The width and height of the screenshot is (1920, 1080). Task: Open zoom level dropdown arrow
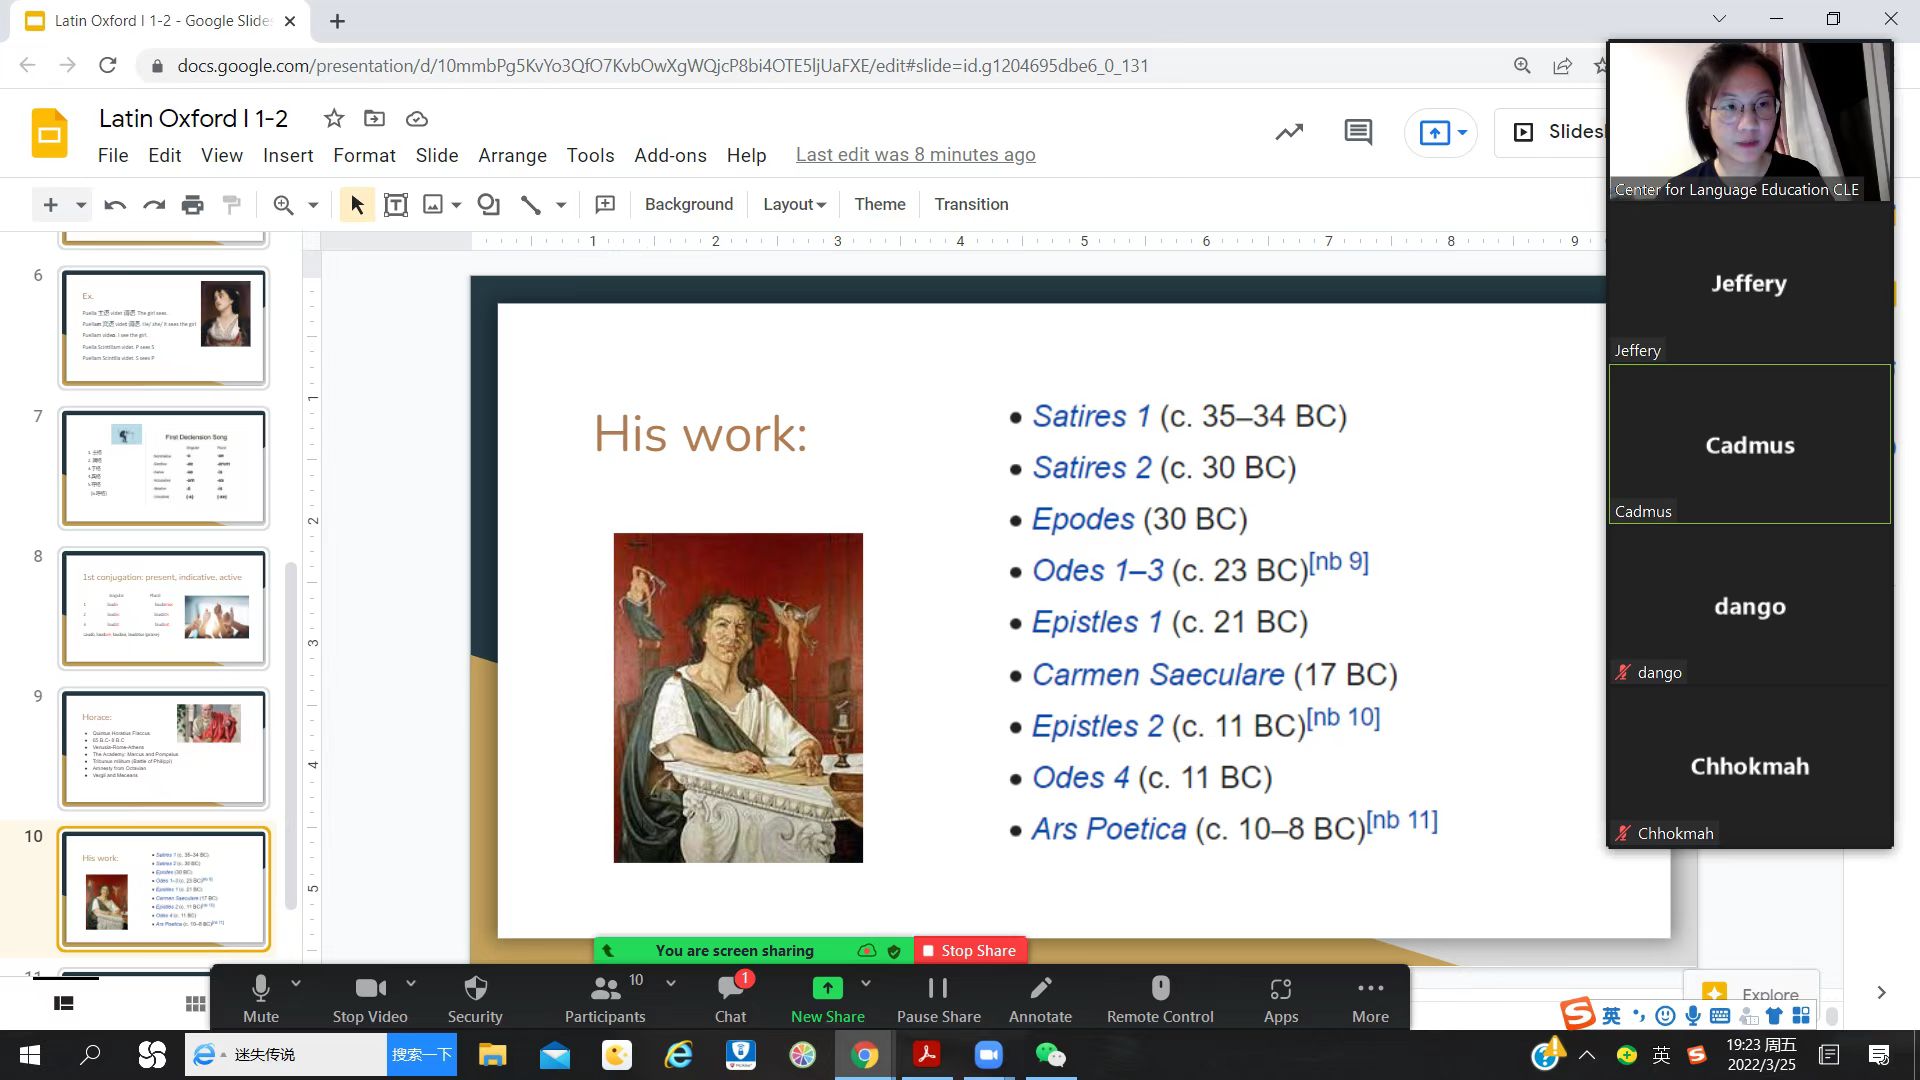[313, 205]
